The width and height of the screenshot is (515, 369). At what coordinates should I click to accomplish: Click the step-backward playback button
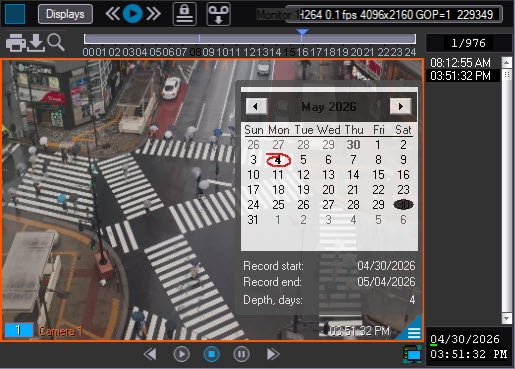pos(150,354)
